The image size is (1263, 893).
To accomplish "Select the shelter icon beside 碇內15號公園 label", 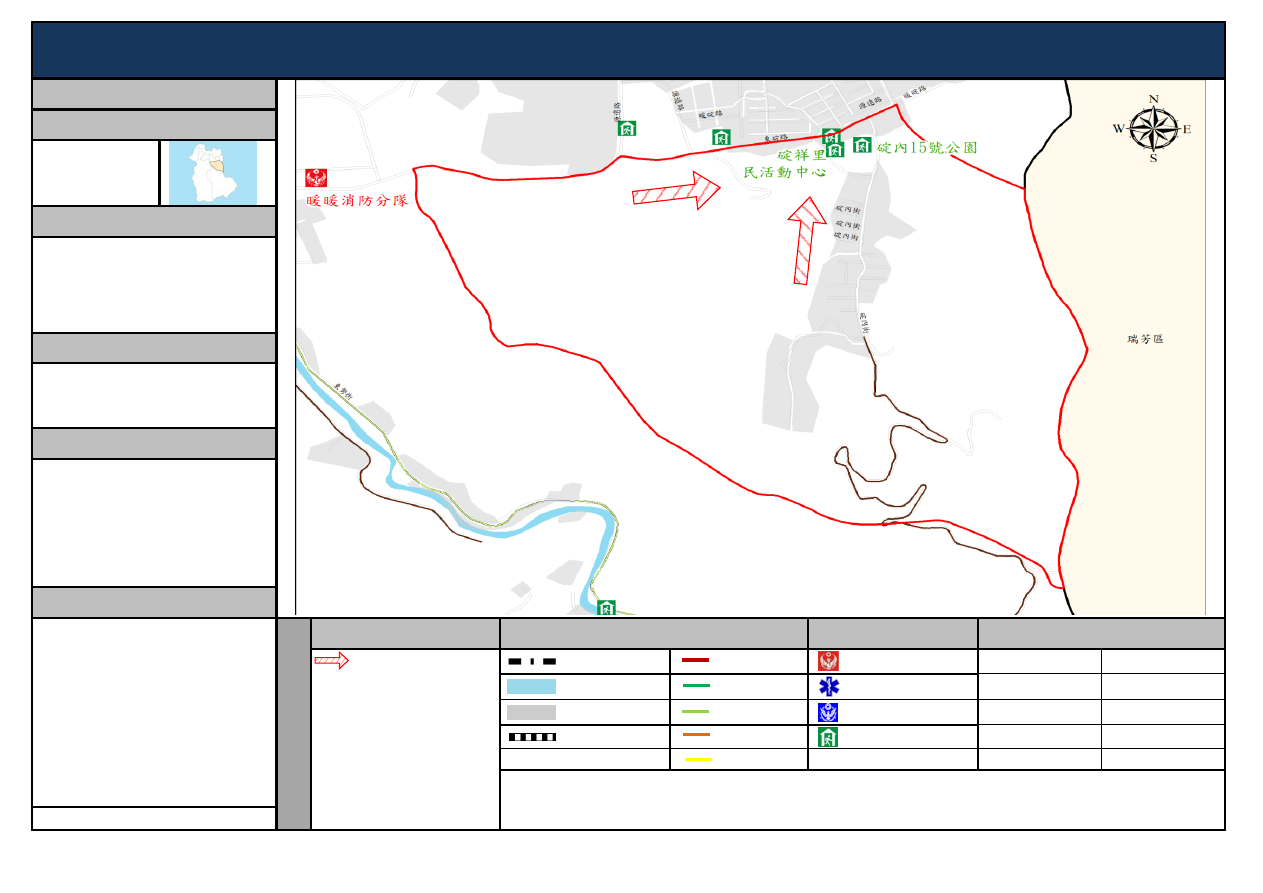I will 863,145.
